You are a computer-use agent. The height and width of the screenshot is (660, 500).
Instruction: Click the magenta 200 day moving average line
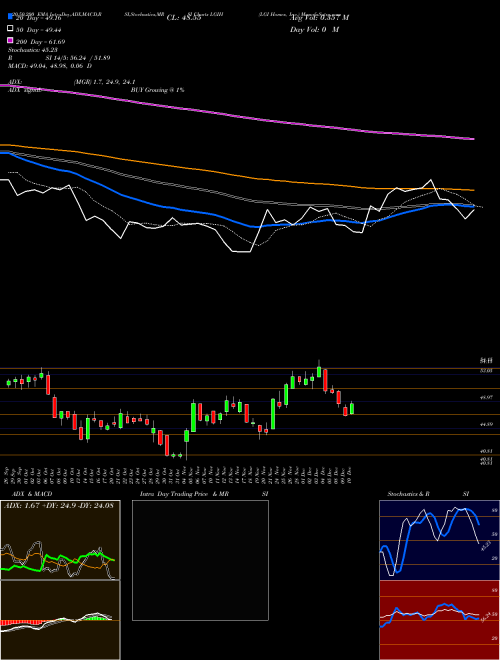236,115
